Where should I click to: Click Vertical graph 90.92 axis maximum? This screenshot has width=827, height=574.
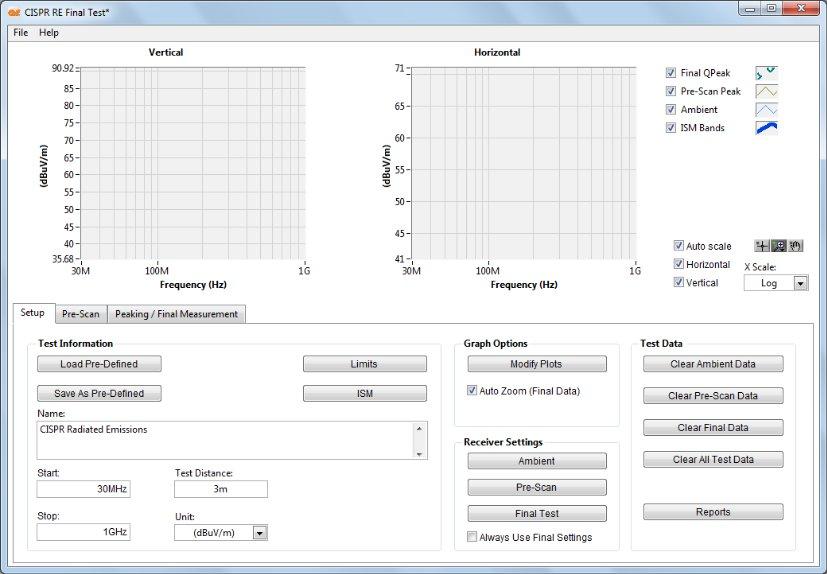point(63,68)
